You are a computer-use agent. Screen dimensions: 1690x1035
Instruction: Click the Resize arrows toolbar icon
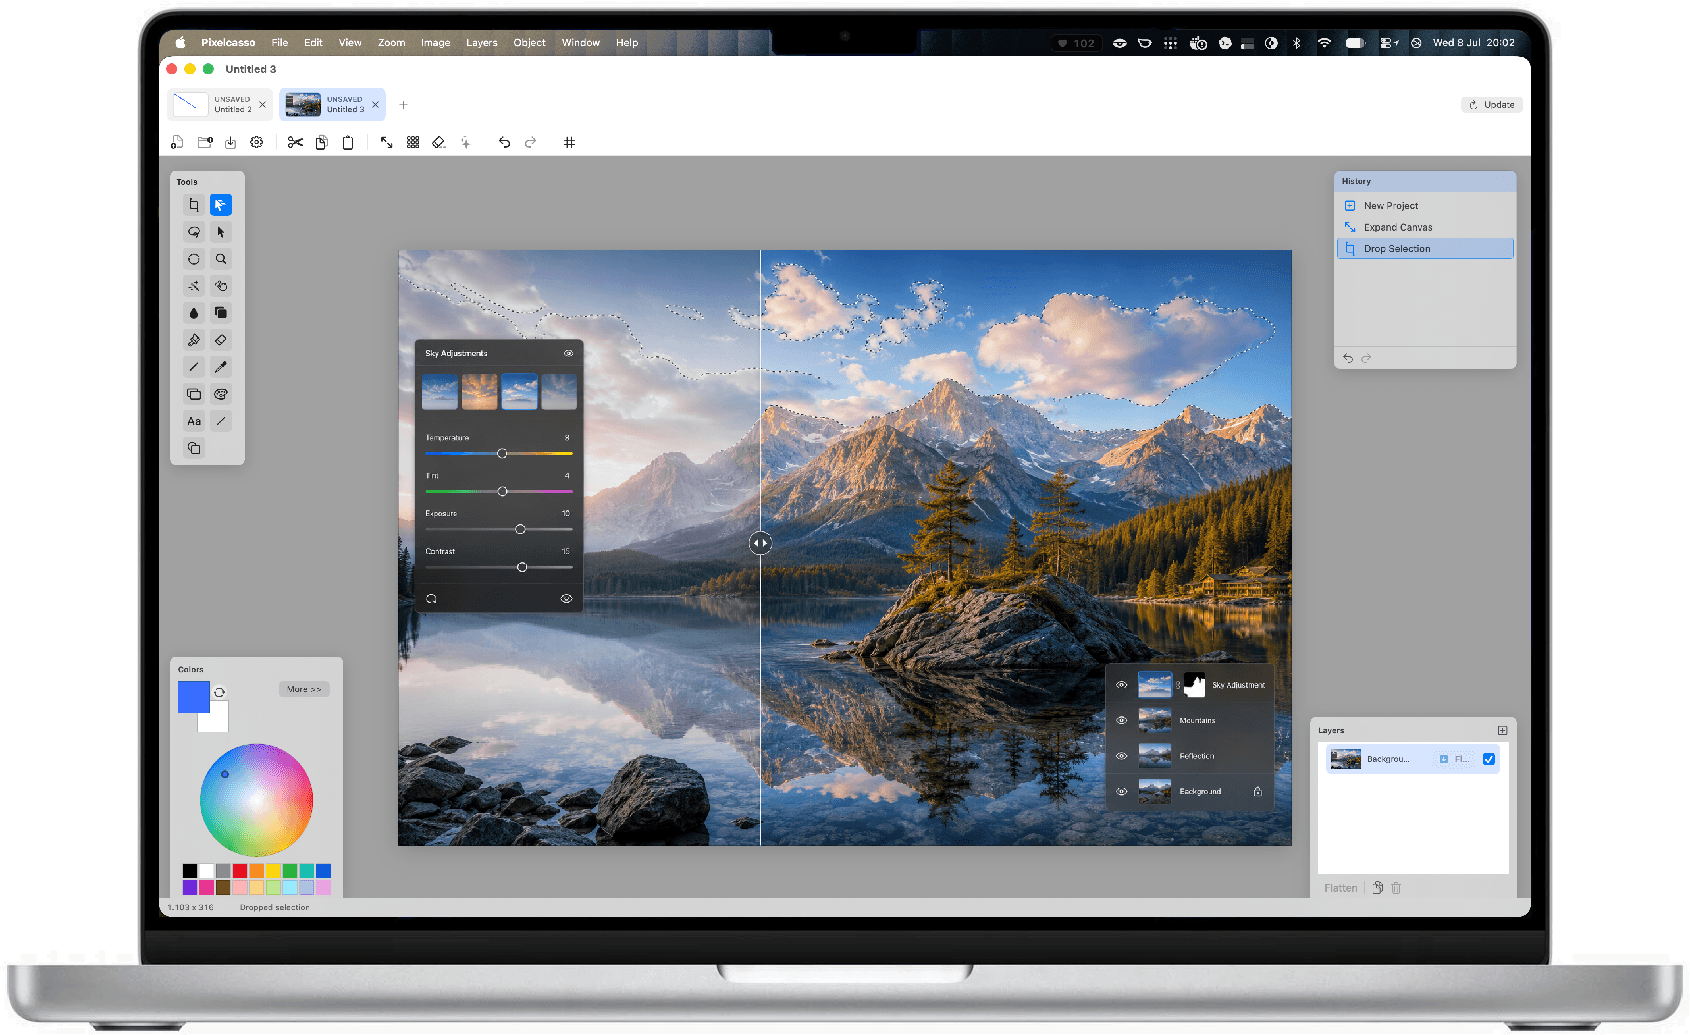(x=386, y=142)
